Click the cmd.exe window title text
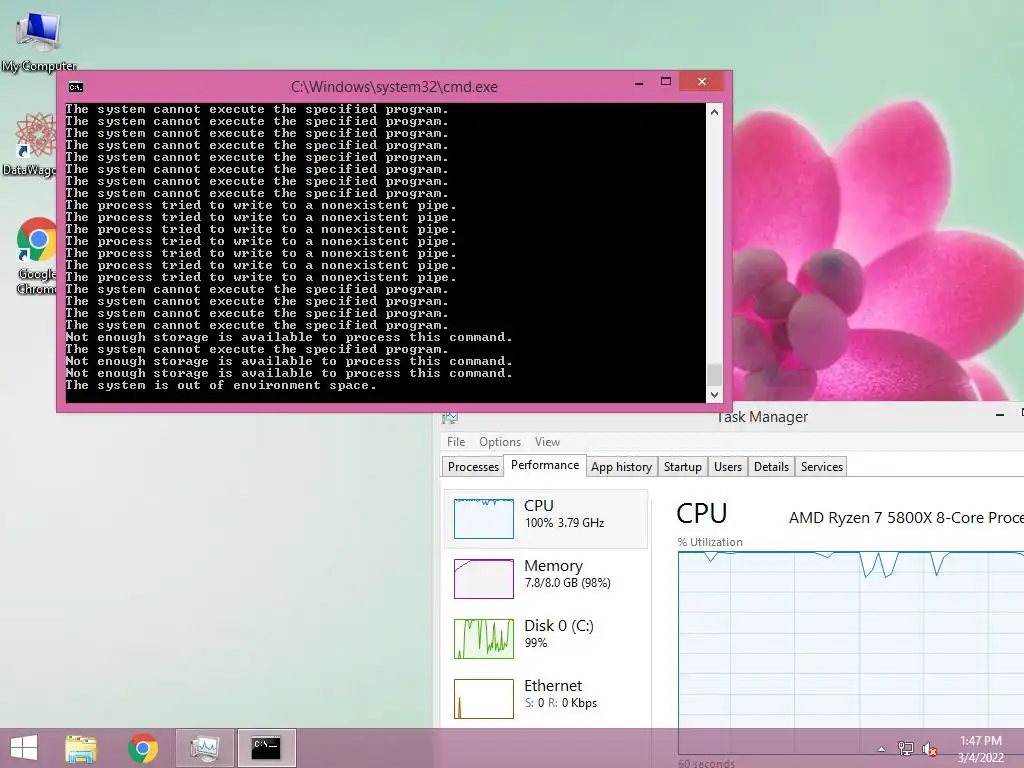1024x768 pixels. (394, 87)
